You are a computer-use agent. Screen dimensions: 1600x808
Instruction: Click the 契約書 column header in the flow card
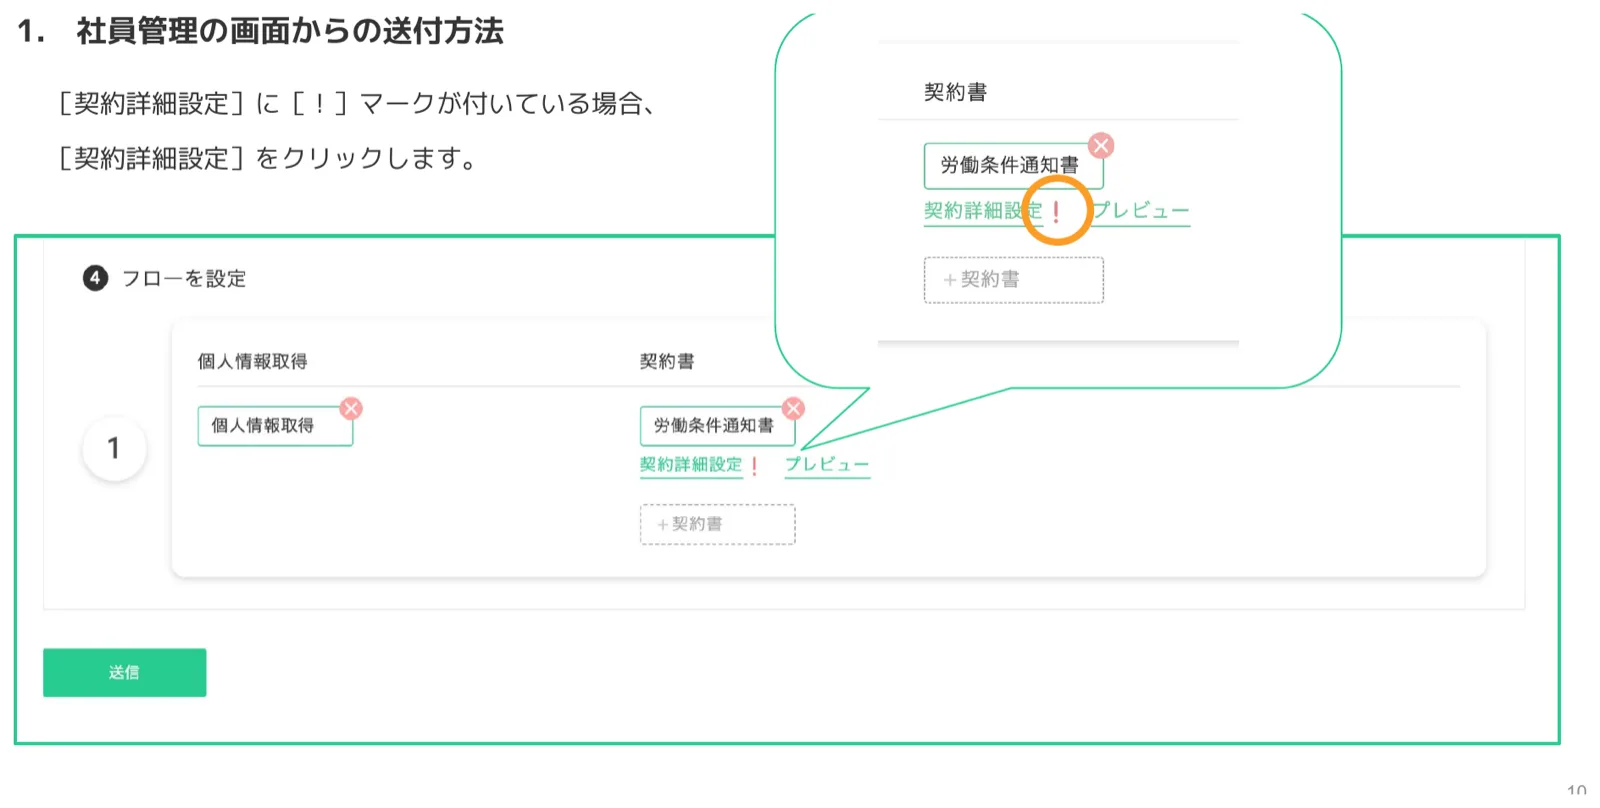pos(667,361)
